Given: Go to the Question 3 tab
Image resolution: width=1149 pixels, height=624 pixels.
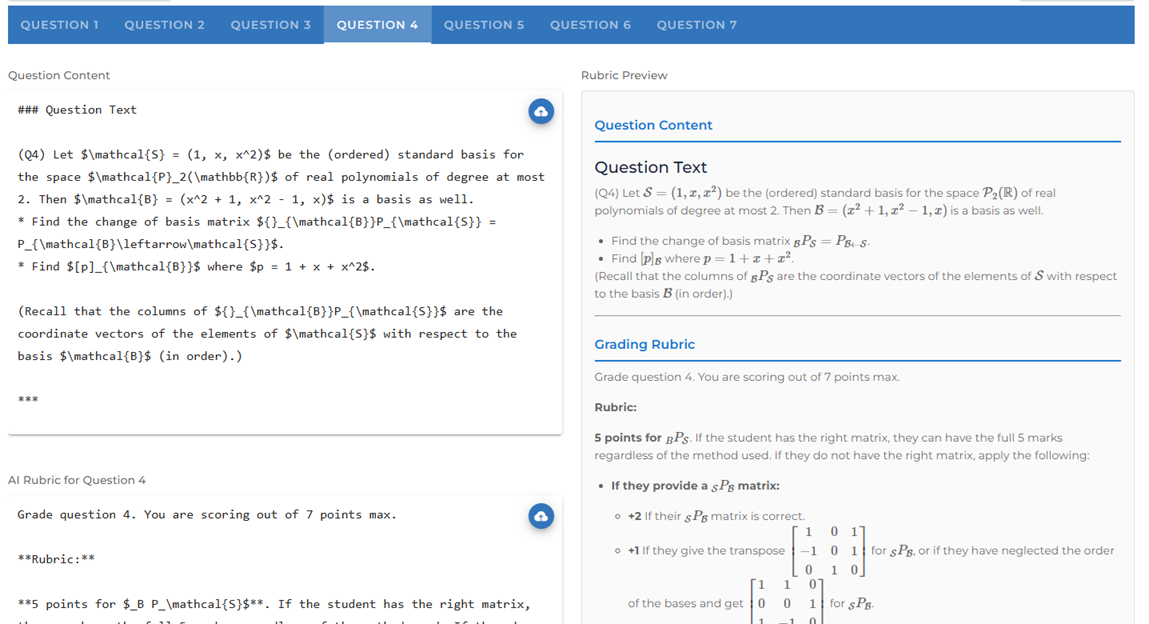Looking at the screenshot, I should [270, 25].
